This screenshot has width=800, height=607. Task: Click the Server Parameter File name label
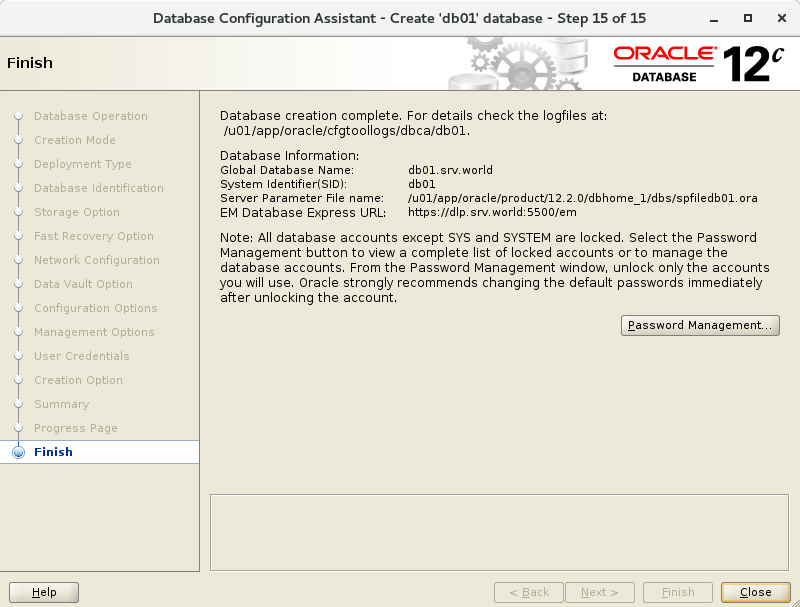click(x=302, y=198)
